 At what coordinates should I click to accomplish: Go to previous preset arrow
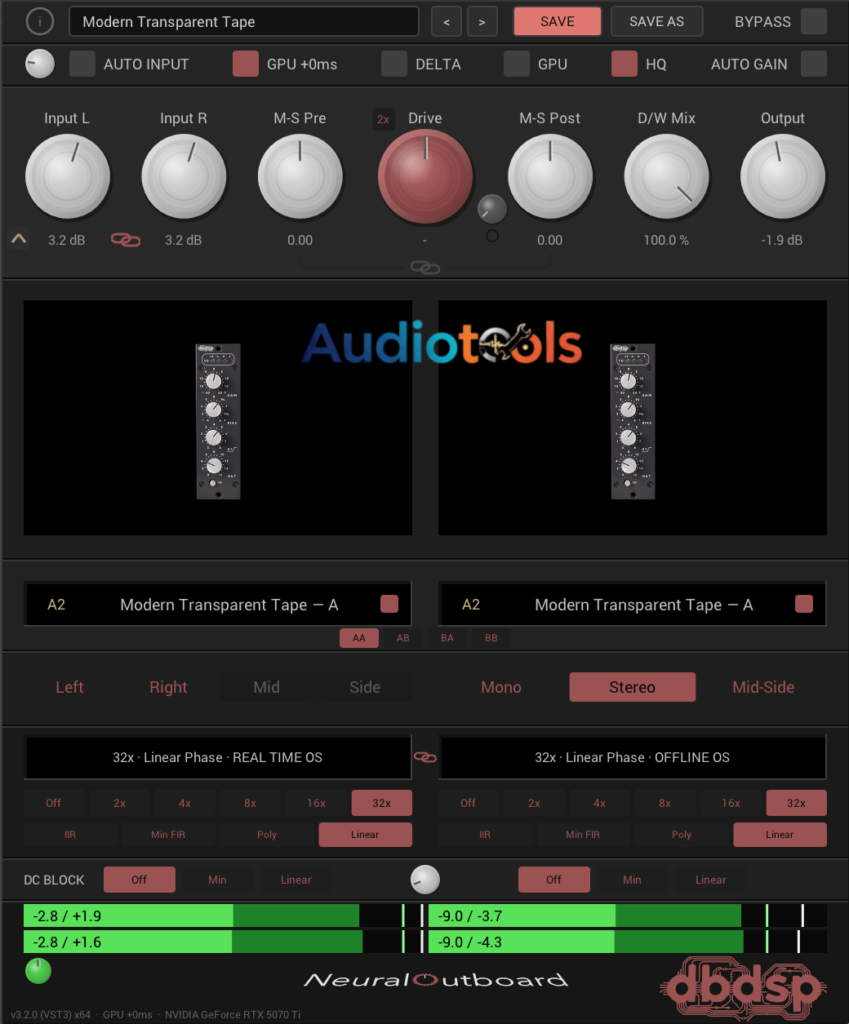click(446, 22)
